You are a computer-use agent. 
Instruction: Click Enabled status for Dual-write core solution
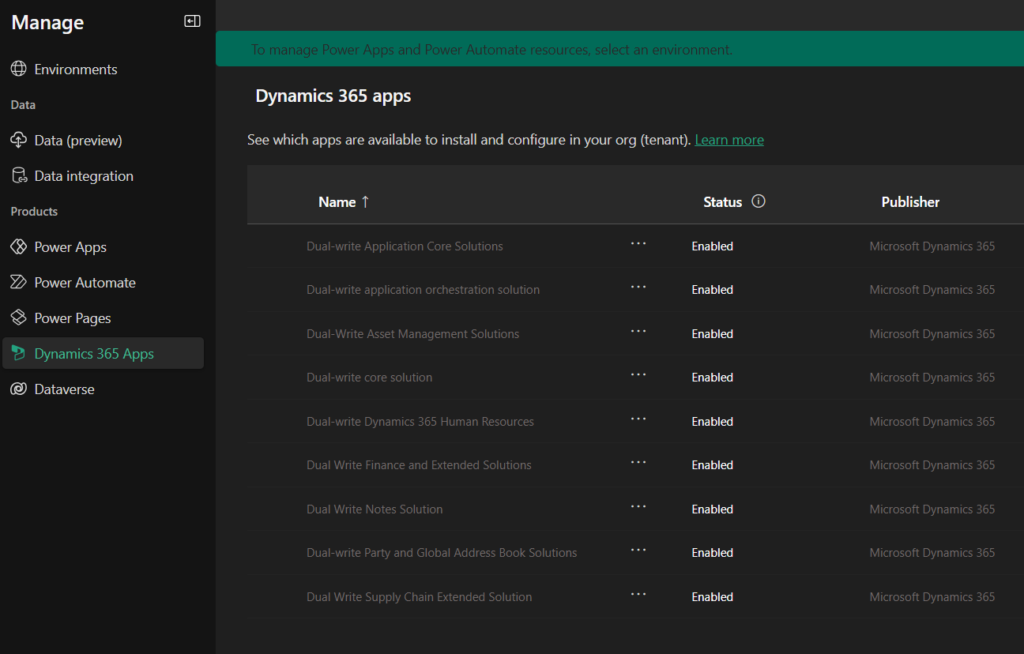click(x=712, y=378)
